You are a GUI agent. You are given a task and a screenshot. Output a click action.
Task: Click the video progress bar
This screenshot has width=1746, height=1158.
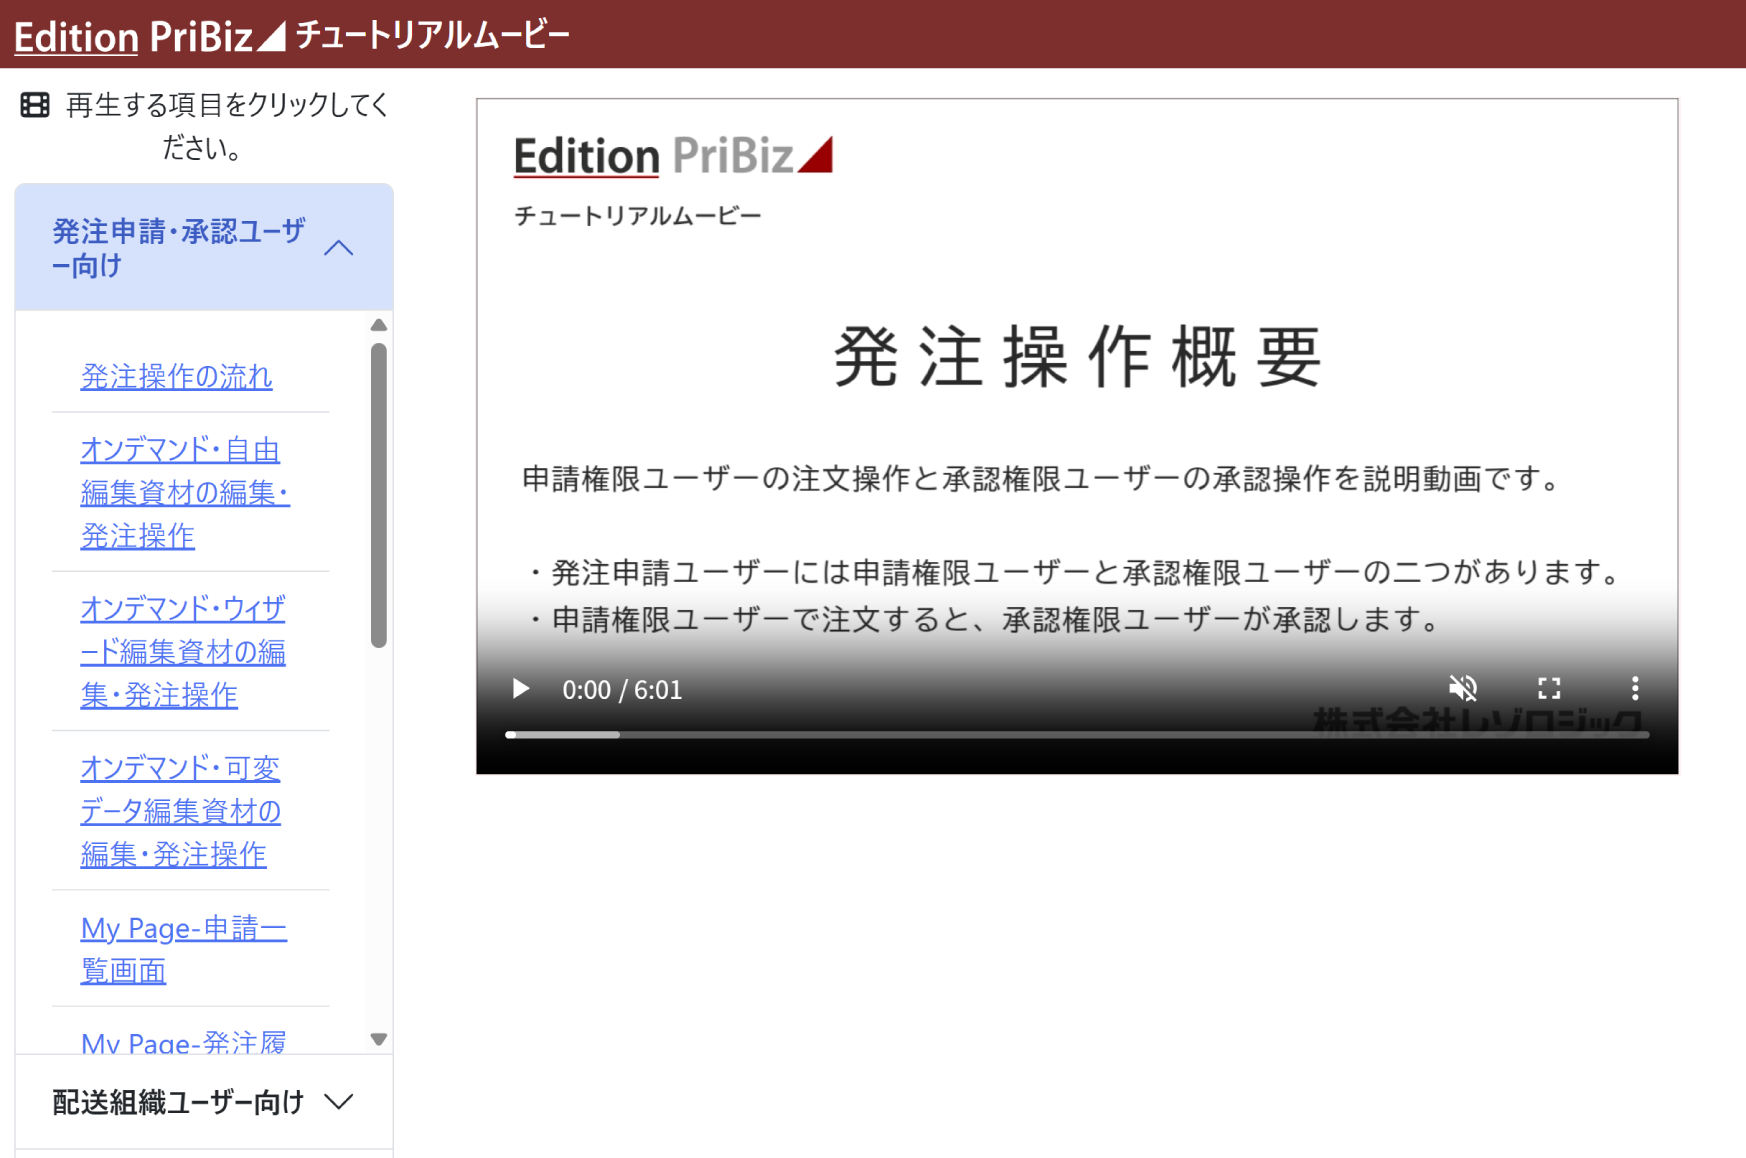(1077, 735)
